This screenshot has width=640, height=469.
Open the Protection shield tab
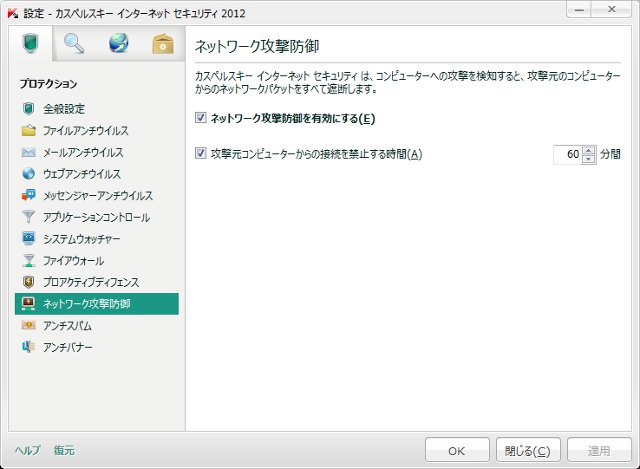tap(31, 44)
